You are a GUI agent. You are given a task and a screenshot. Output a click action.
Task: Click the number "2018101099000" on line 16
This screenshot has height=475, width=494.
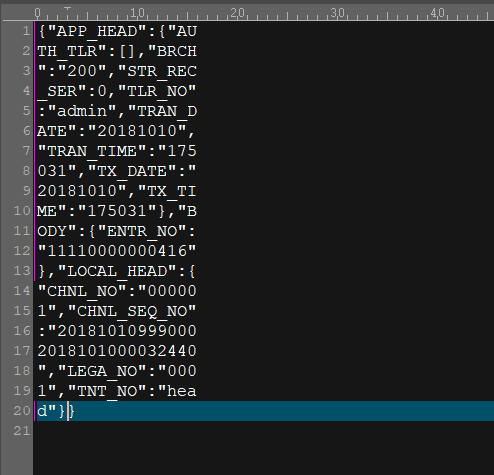[127, 331]
